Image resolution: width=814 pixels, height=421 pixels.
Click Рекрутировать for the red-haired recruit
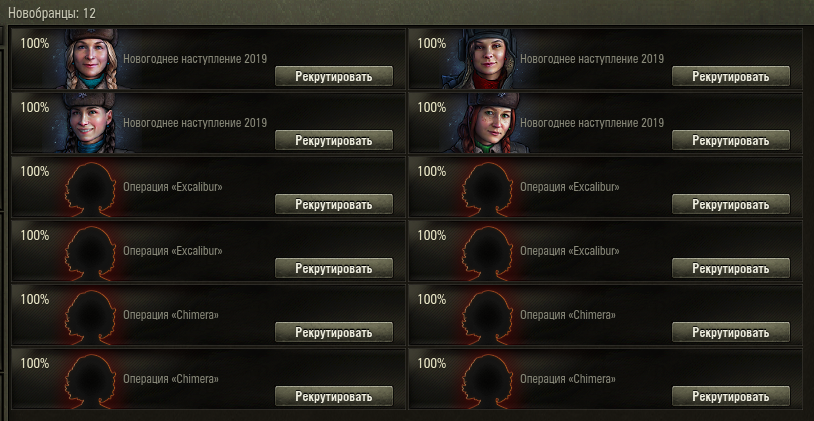click(731, 140)
